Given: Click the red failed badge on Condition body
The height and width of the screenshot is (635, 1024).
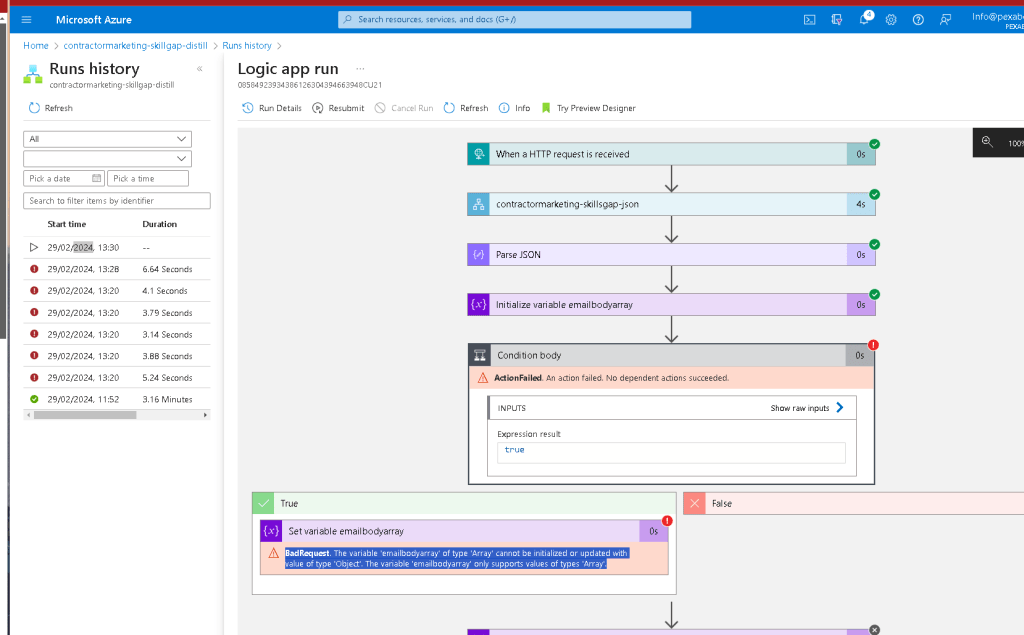Looking at the screenshot, I should point(873,345).
